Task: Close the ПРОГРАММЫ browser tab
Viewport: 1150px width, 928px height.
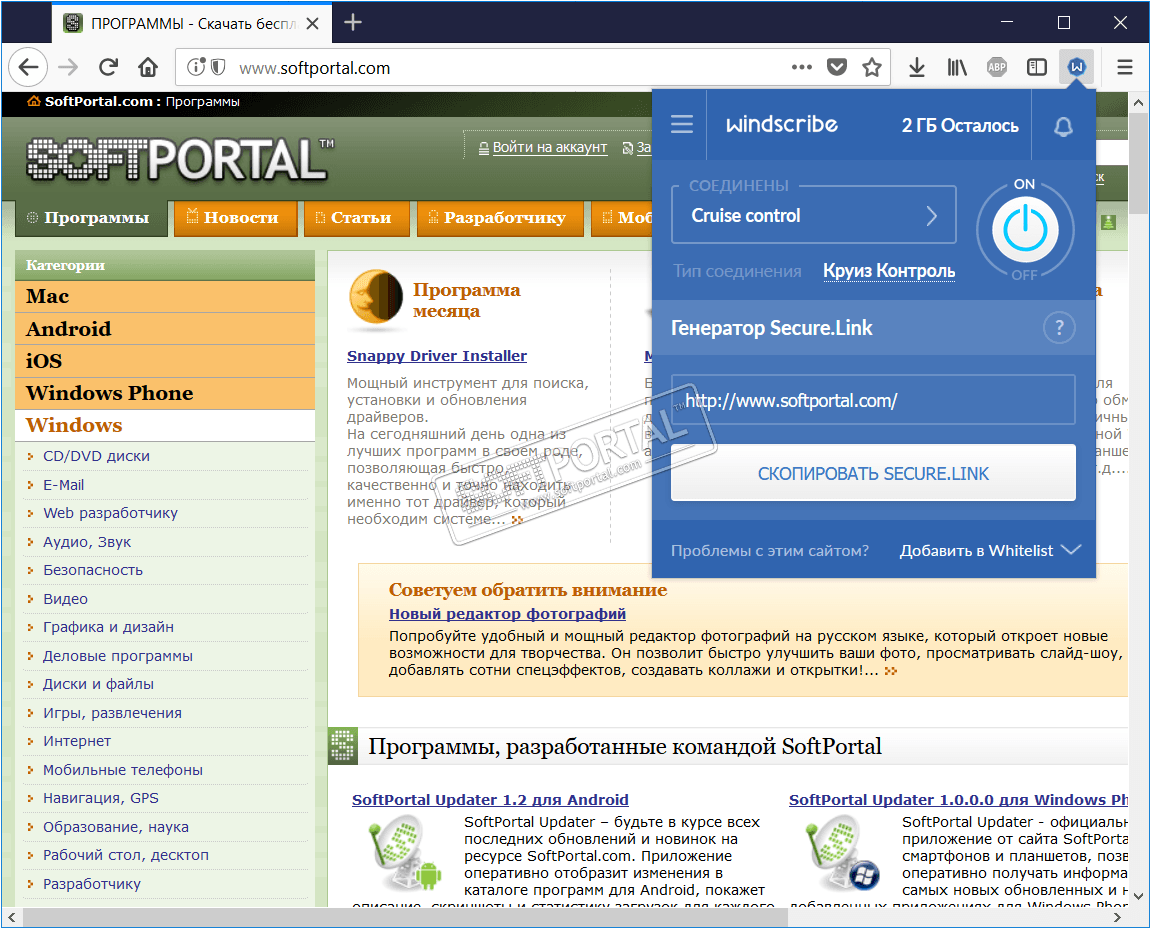Action: tap(312, 23)
